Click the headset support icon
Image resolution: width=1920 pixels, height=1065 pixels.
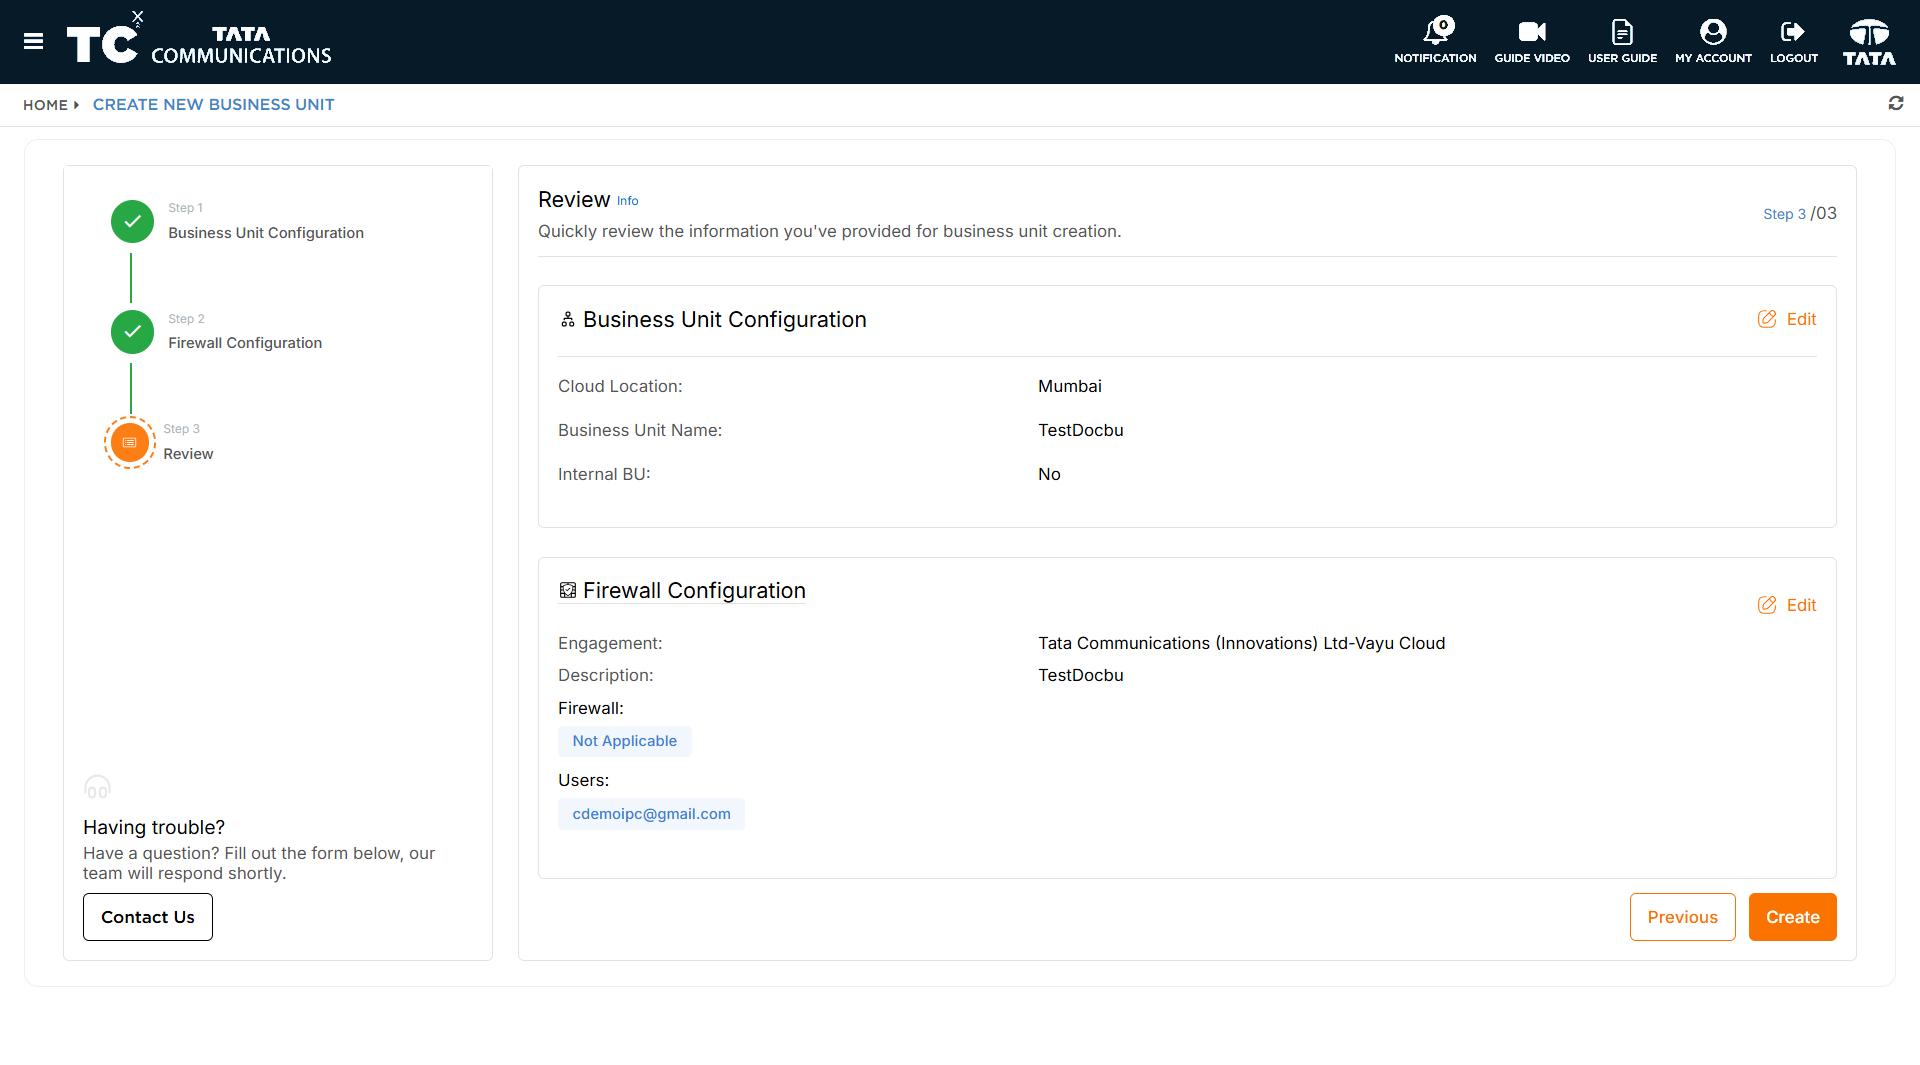point(97,787)
